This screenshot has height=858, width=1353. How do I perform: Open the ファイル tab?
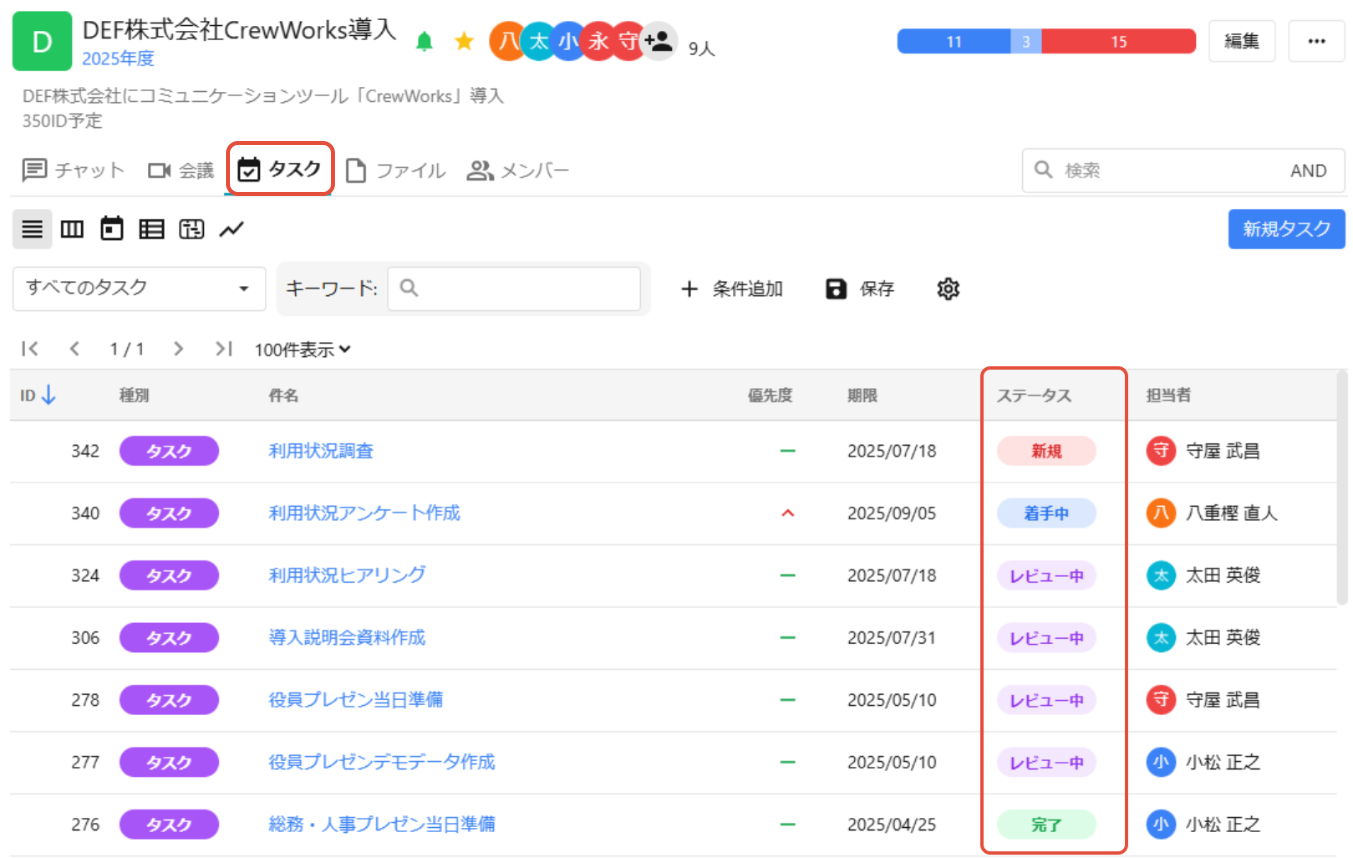coord(395,170)
